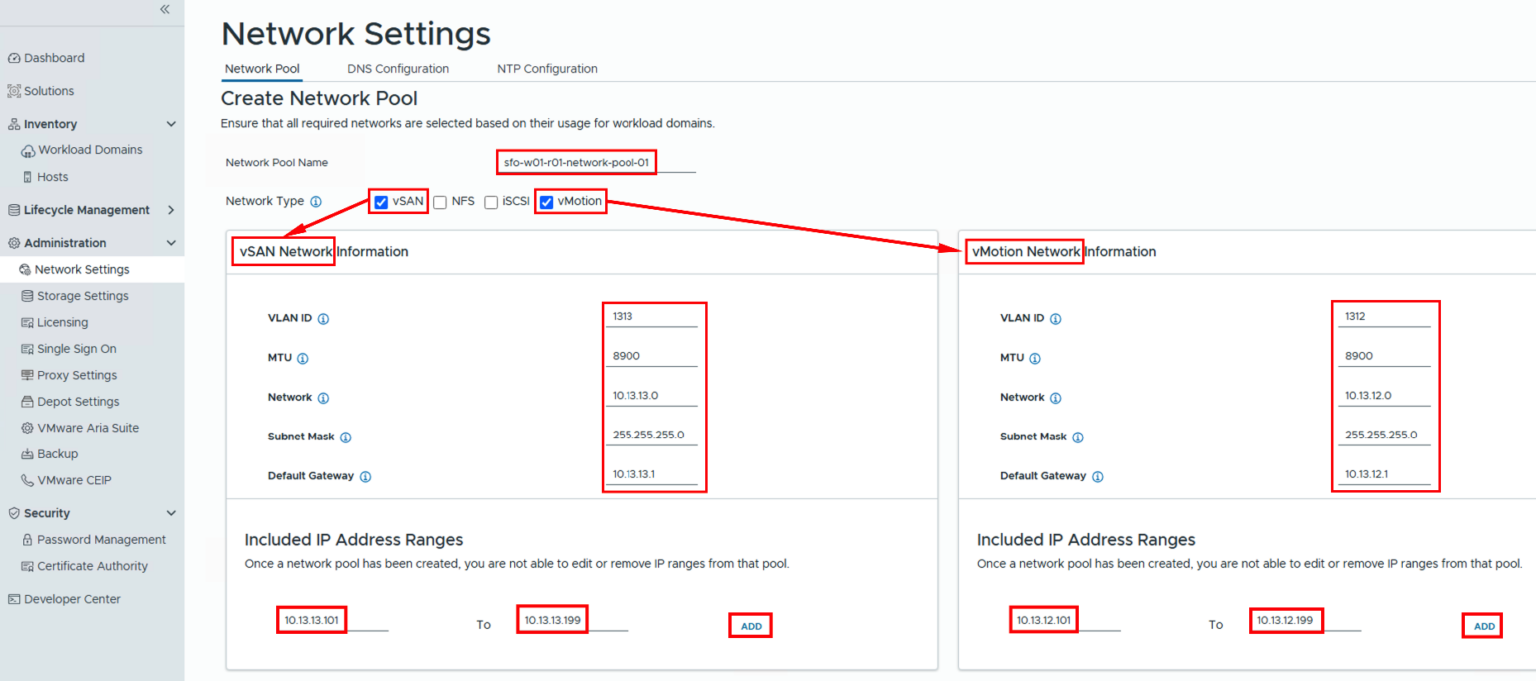1536x681 pixels.
Task: Collapse the Inventory sidebar section
Action: coord(170,123)
